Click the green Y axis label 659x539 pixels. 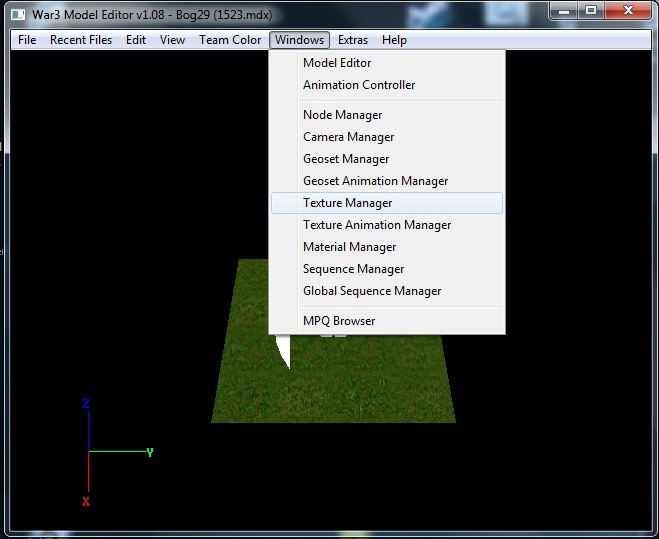click(x=150, y=453)
